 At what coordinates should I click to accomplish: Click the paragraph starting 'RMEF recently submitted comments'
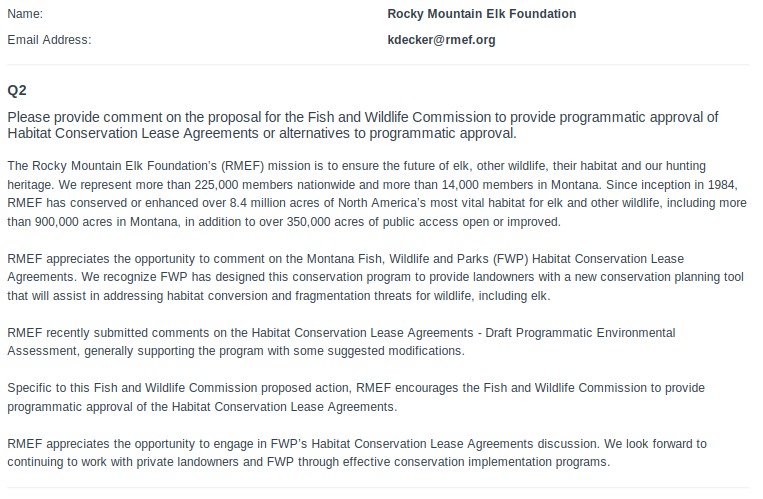click(341, 342)
